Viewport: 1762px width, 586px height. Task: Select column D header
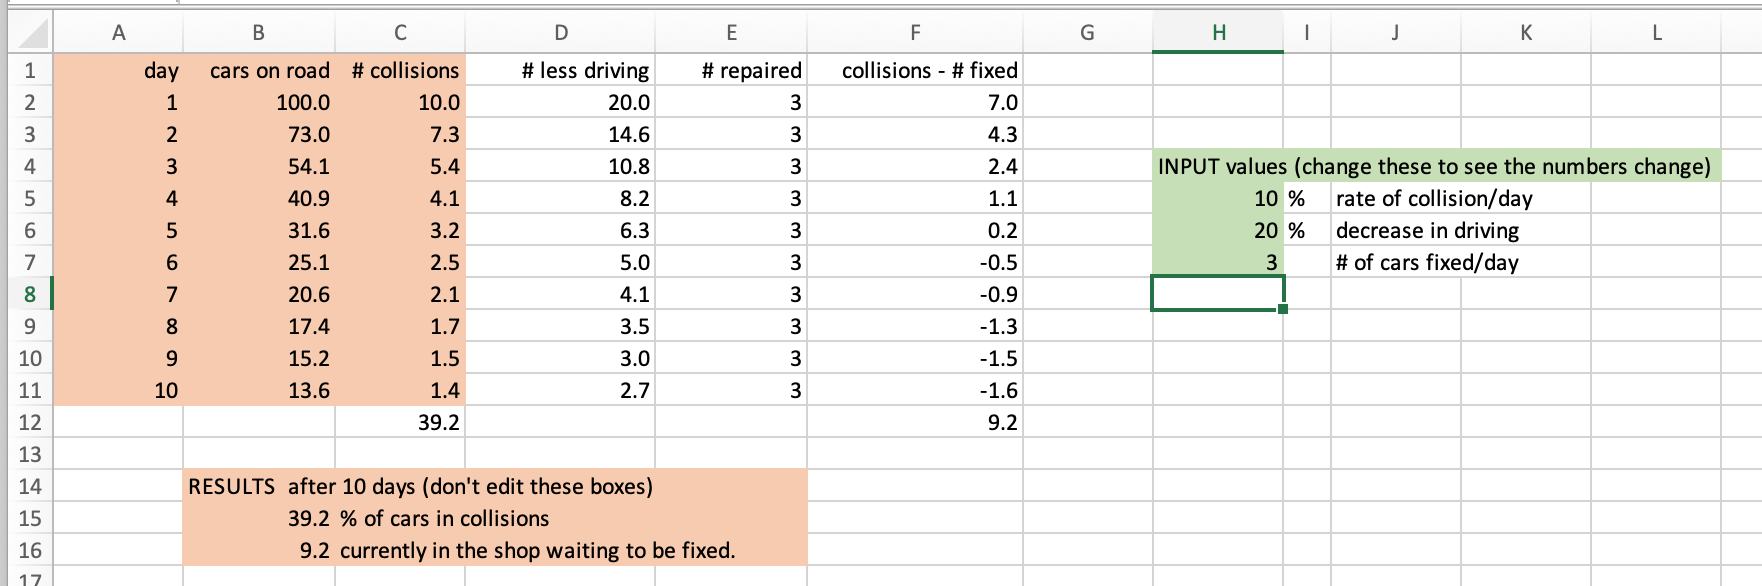[560, 33]
